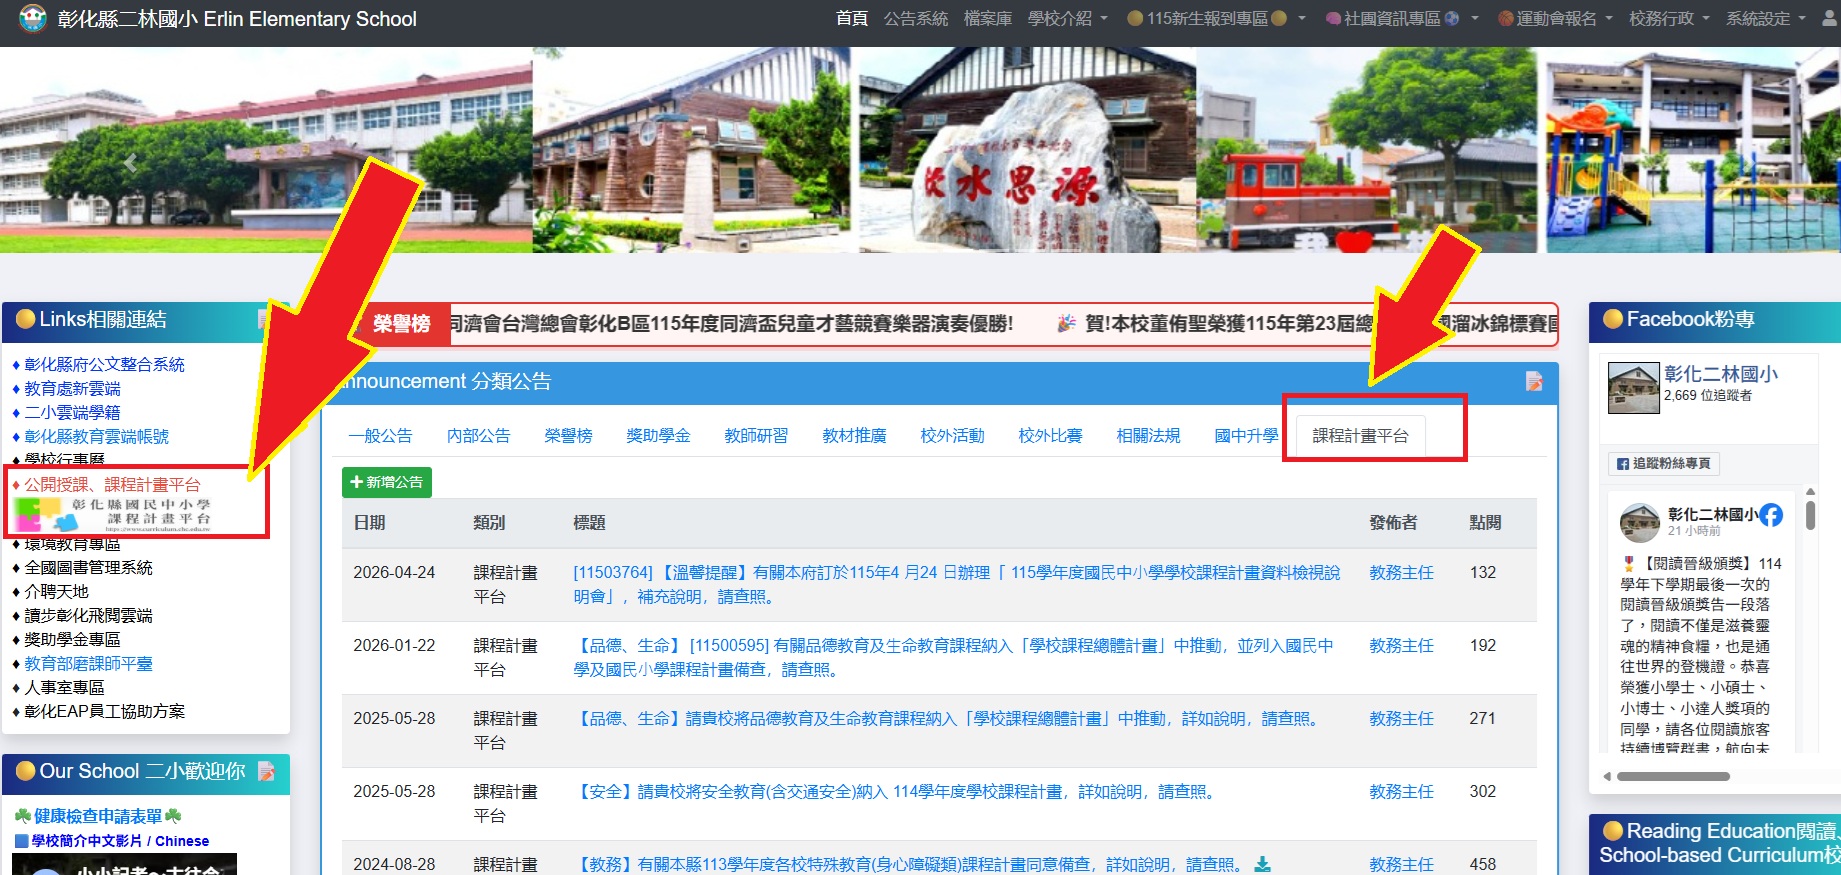This screenshot has width=1841, height=875.
Task: Click the Facebook logo in the 彰化二林國小 post
Action: (x=1771, y=515)
